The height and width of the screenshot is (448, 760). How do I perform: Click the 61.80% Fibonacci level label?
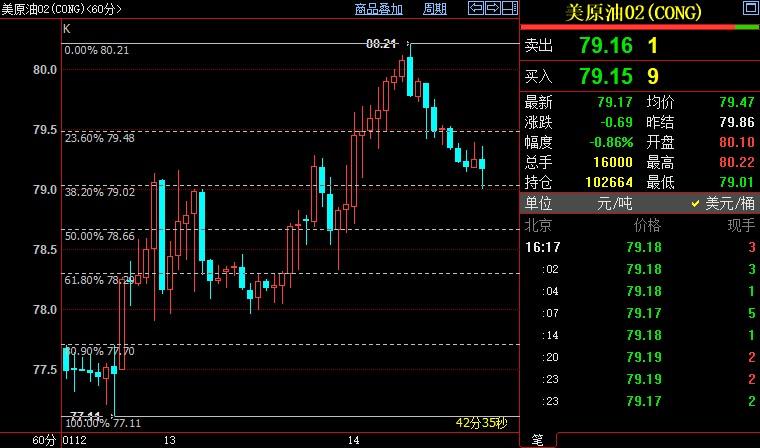100,281
